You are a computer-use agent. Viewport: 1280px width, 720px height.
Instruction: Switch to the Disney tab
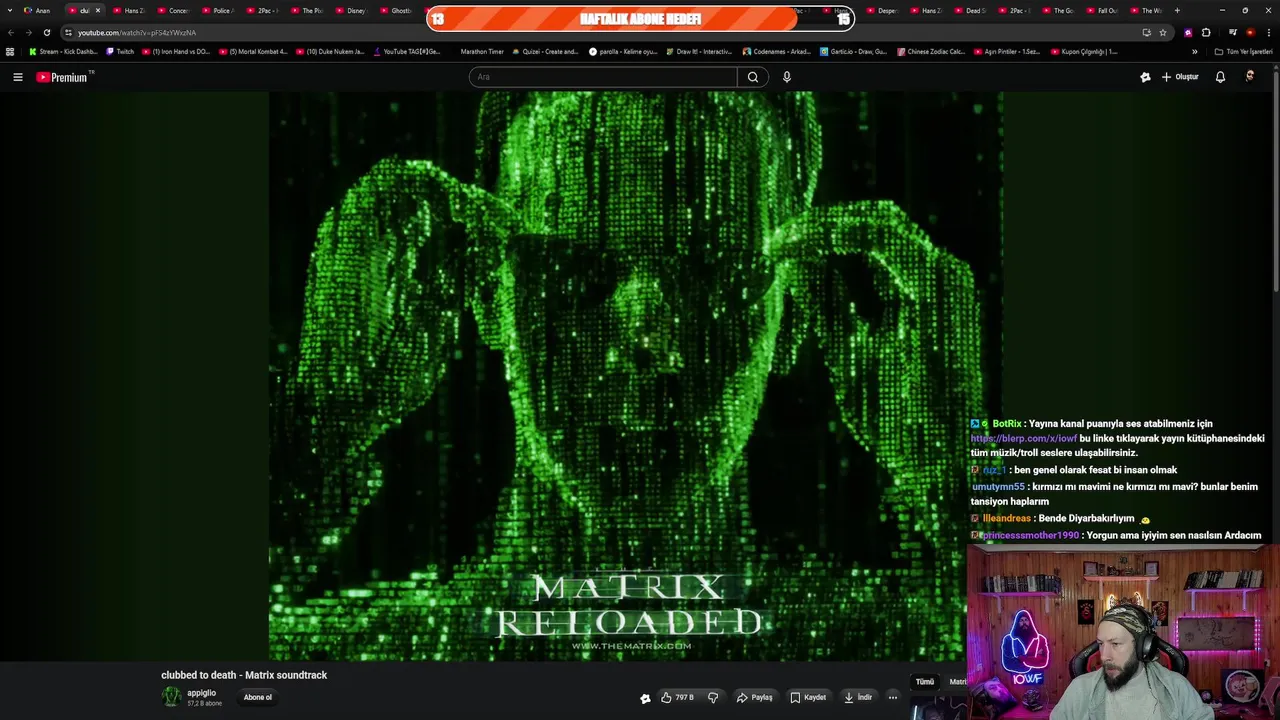pyautogui.click(x=351, y=10)
